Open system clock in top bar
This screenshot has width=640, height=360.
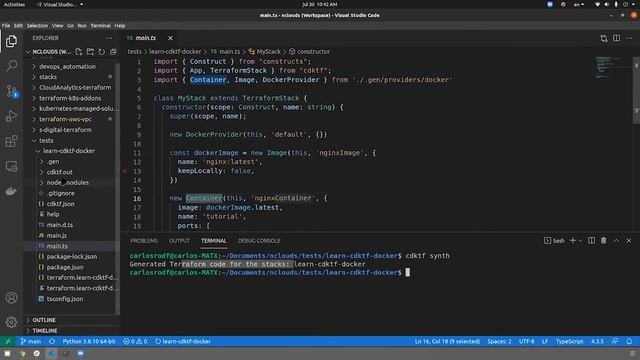(x=320, y=4)
